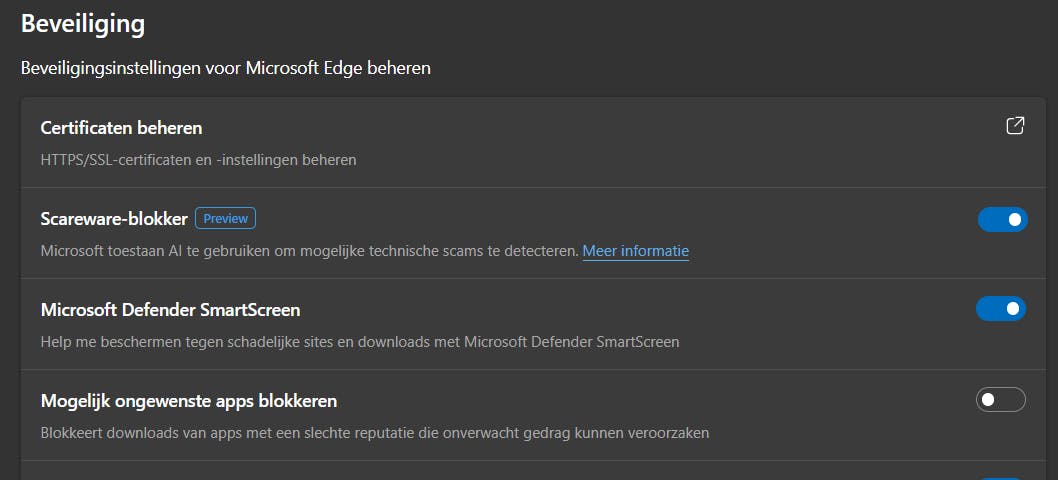Viewport: 1058px width, 480px height.
Task: Disable the Scareware-blokker switch
Action: pos(1002,219)
